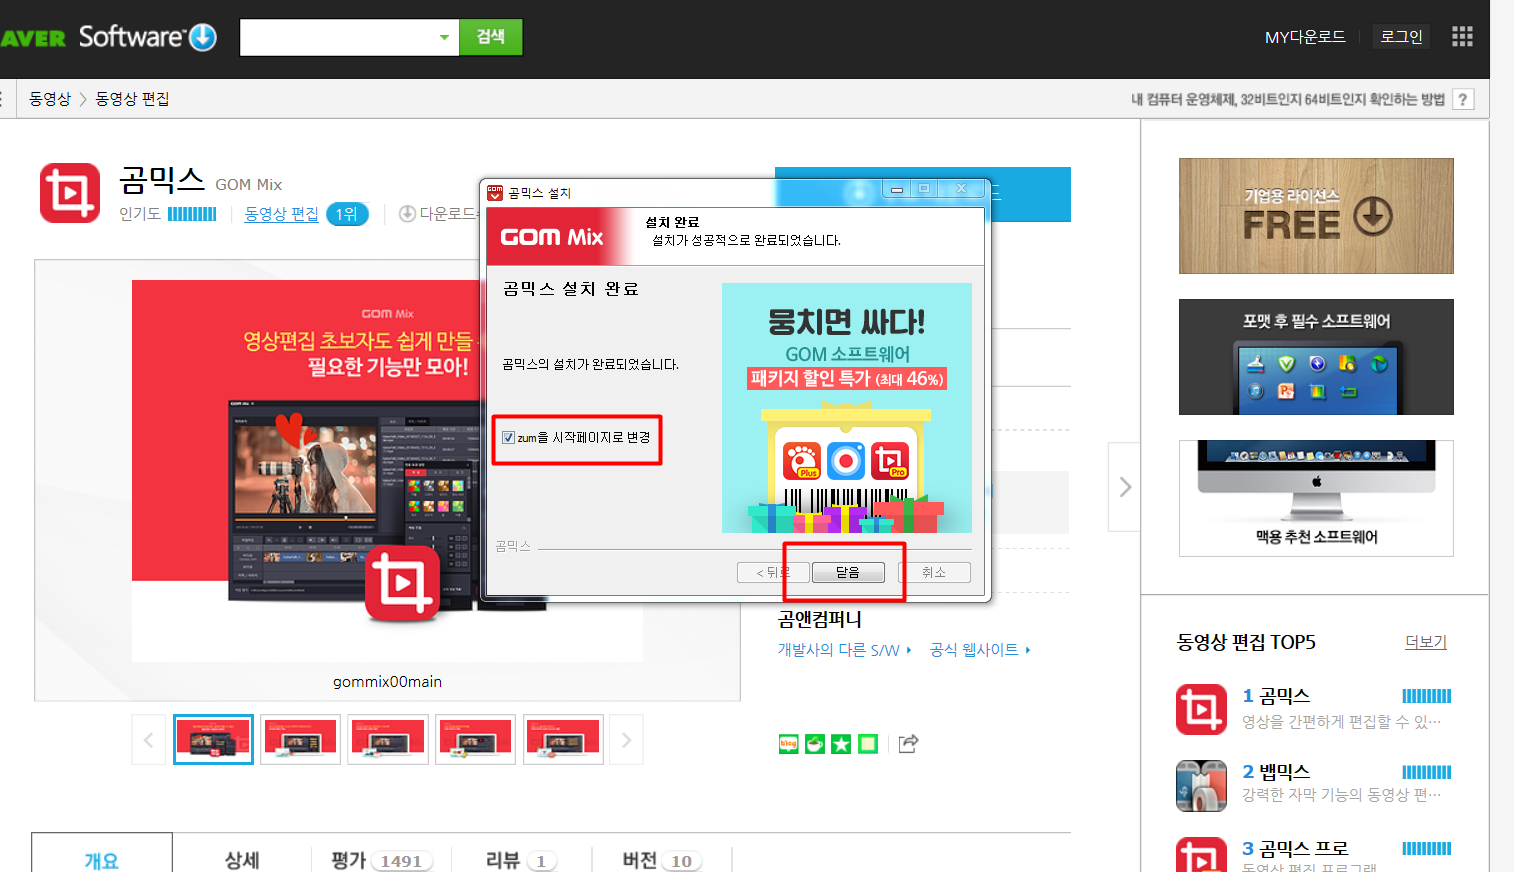Open the search box dropdown arrow
The width and height of the screenshot is (1514, 872).
click(x=444, y=38)
